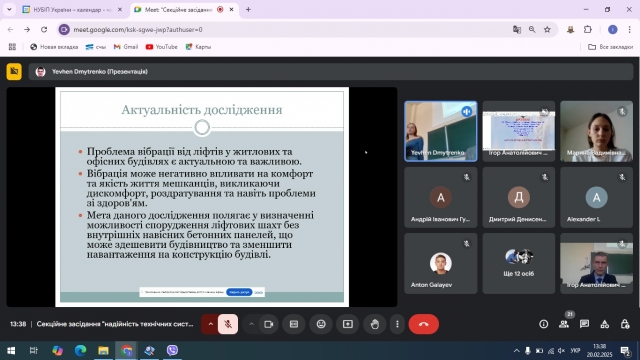Select Марина Вадимівна video tile
The image size is (640, 360).
coord(596,131)
